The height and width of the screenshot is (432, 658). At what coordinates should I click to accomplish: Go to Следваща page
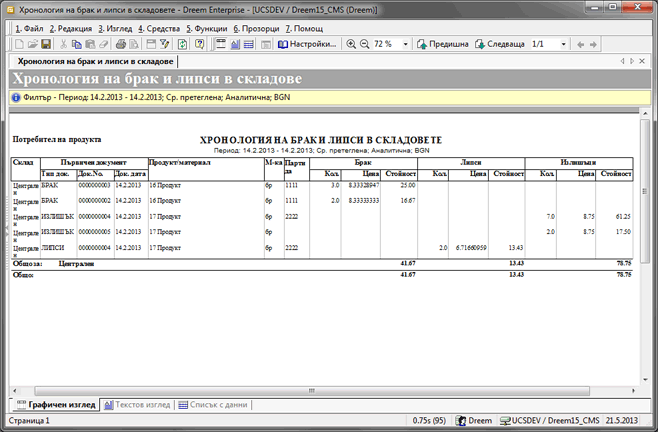click(x=500, y=44)
